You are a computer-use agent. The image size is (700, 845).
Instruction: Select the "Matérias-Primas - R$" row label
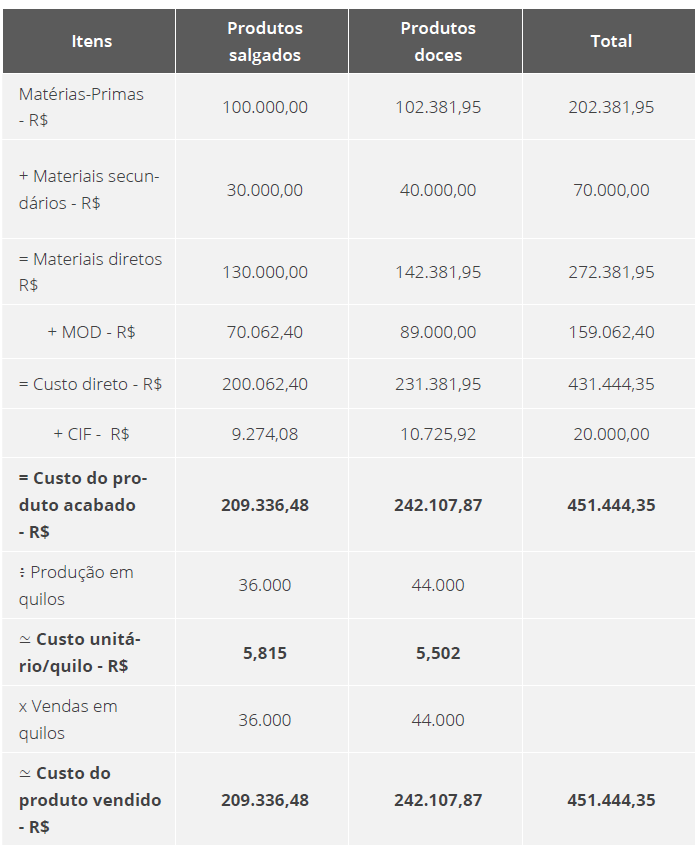pos(81,107)
